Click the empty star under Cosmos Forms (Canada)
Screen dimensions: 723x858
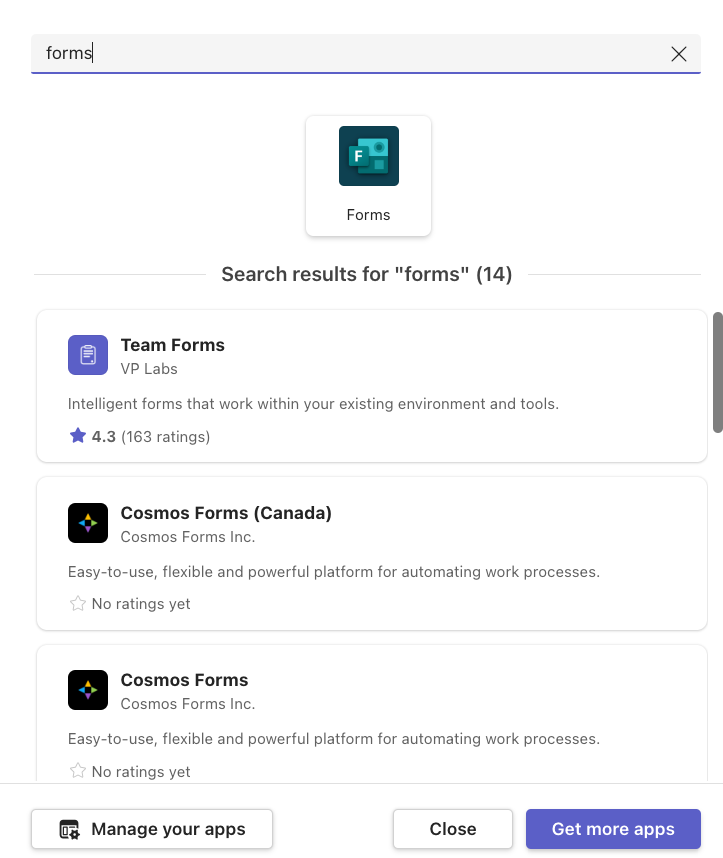tap(78, 603)
